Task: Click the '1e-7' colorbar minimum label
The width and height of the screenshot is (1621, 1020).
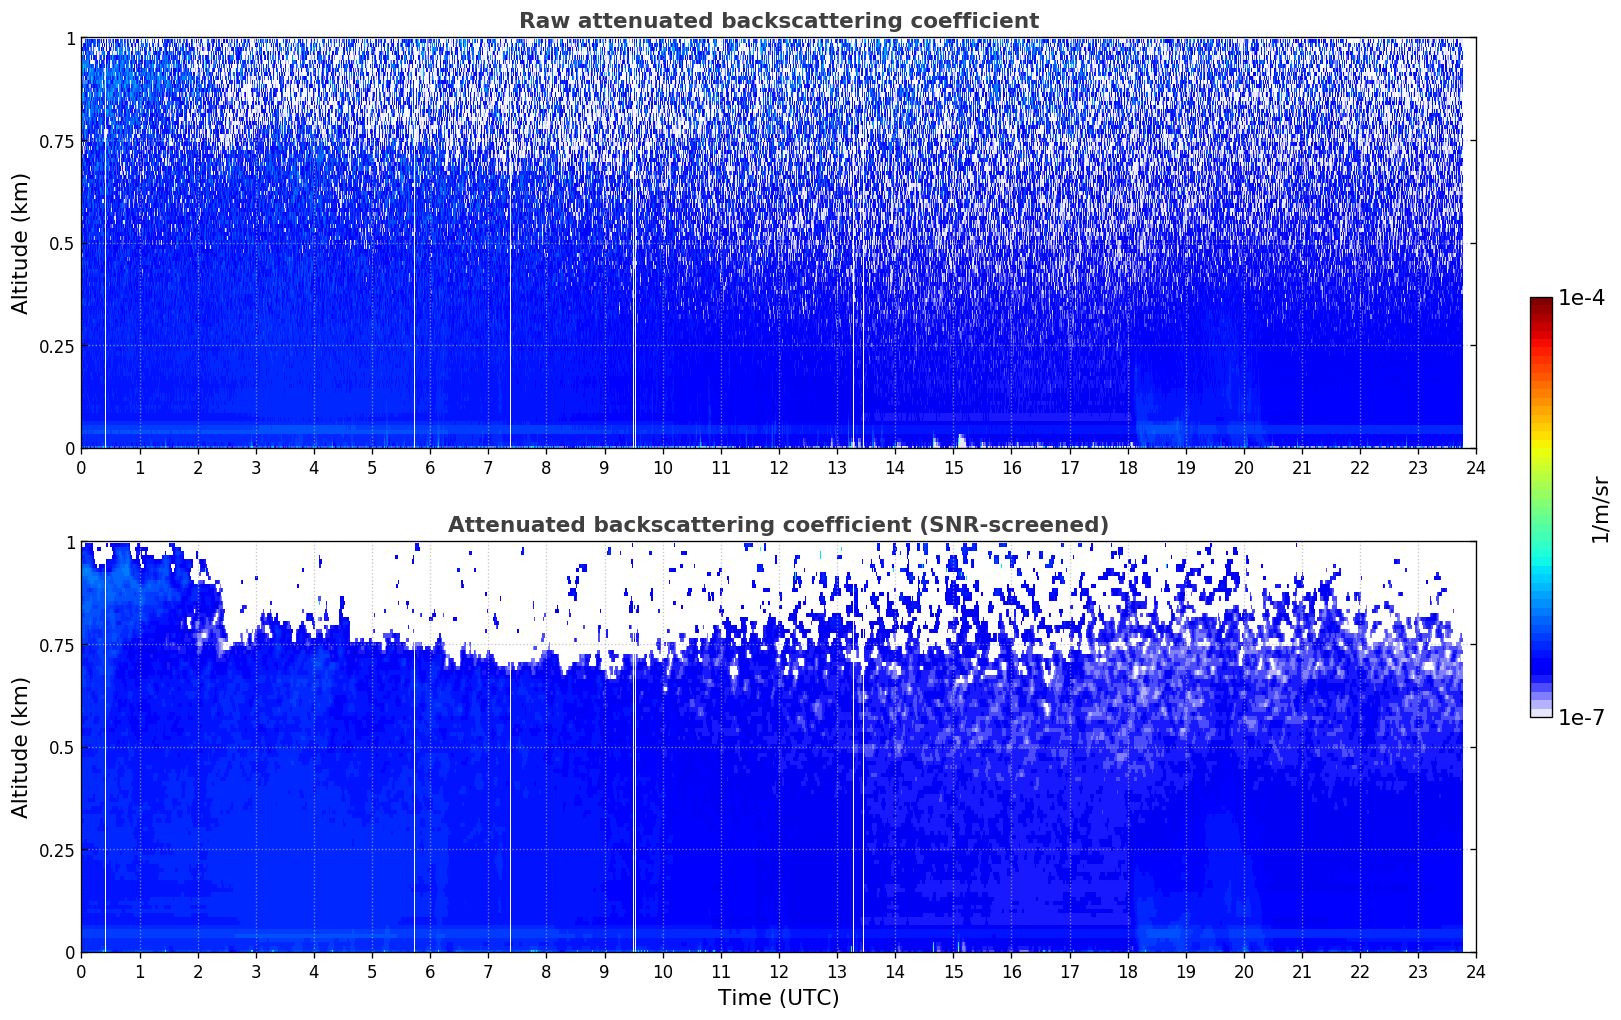Action: [1581, 717]
